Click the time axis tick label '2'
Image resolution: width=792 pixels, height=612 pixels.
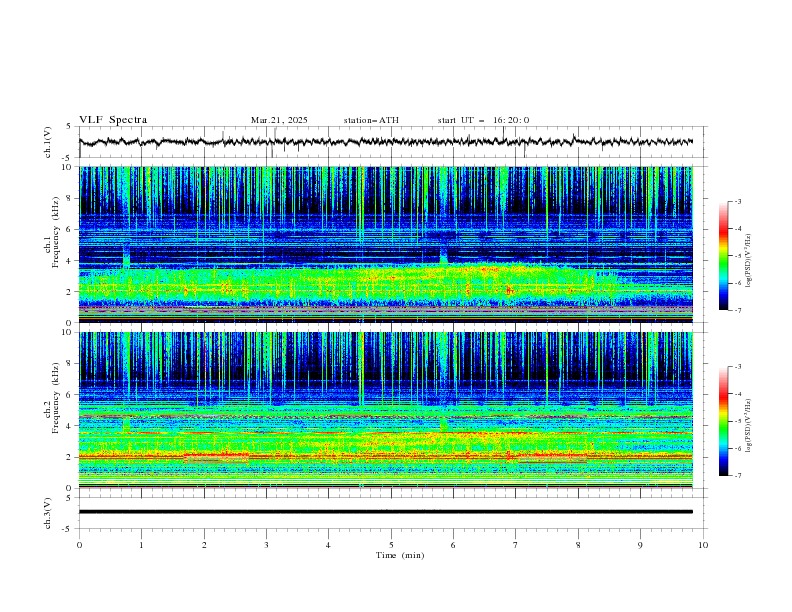click(x=204, y=545)
